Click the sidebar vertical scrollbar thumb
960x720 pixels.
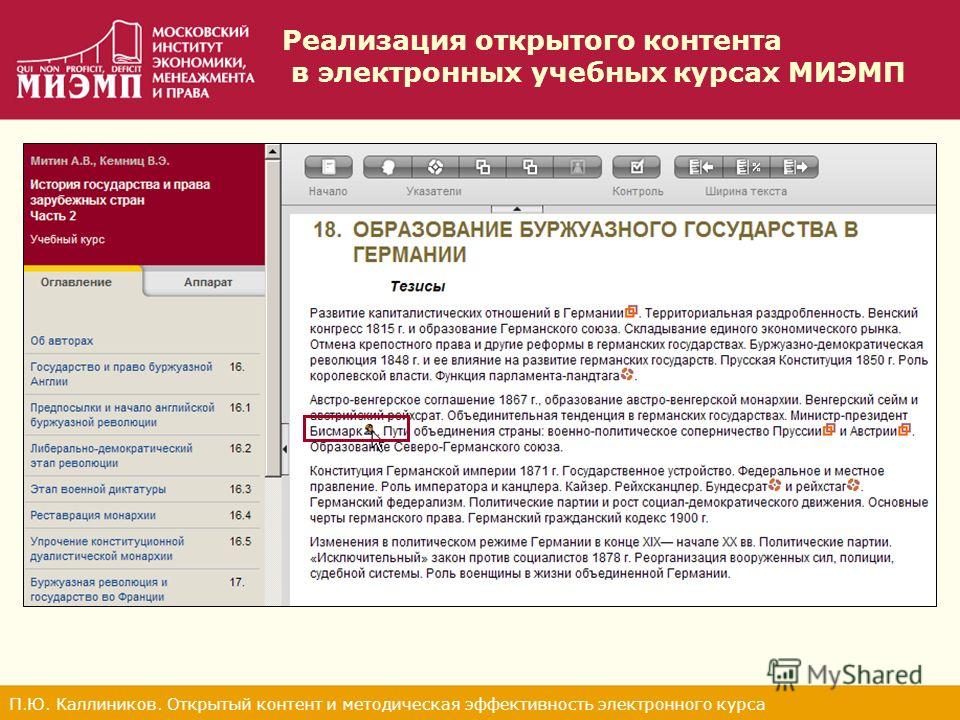273,318
